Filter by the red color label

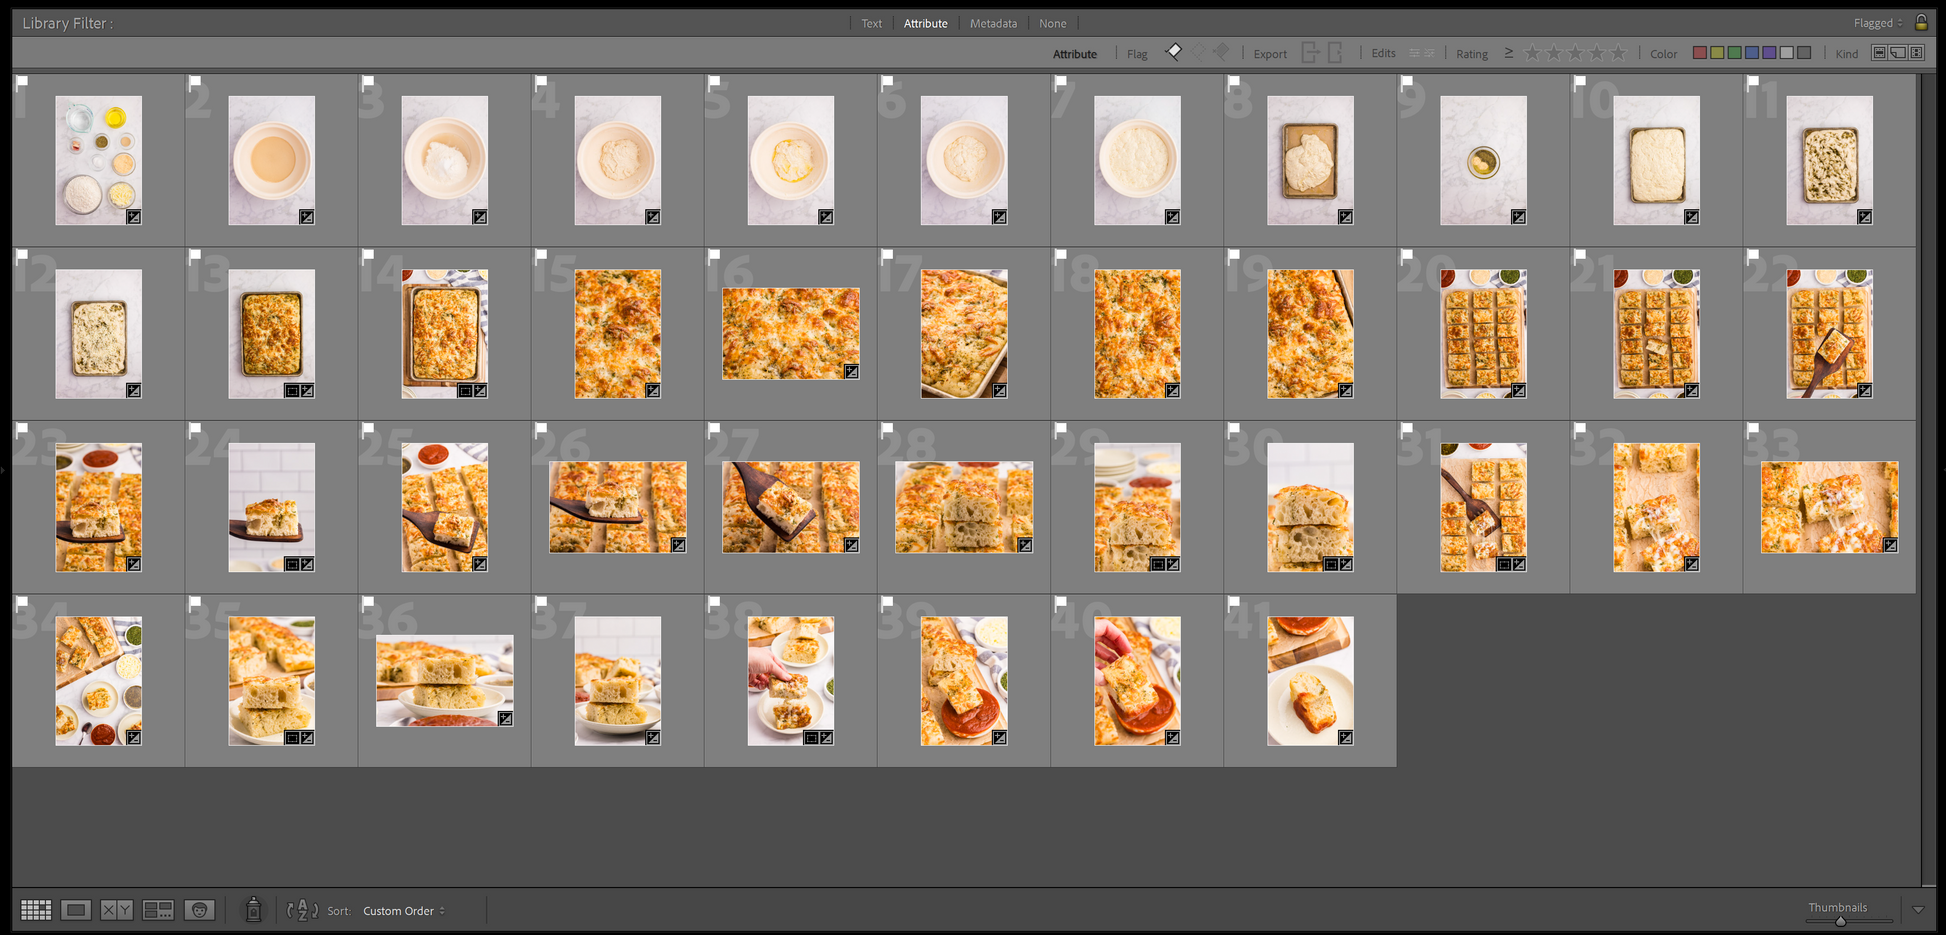click(1699, 53)
